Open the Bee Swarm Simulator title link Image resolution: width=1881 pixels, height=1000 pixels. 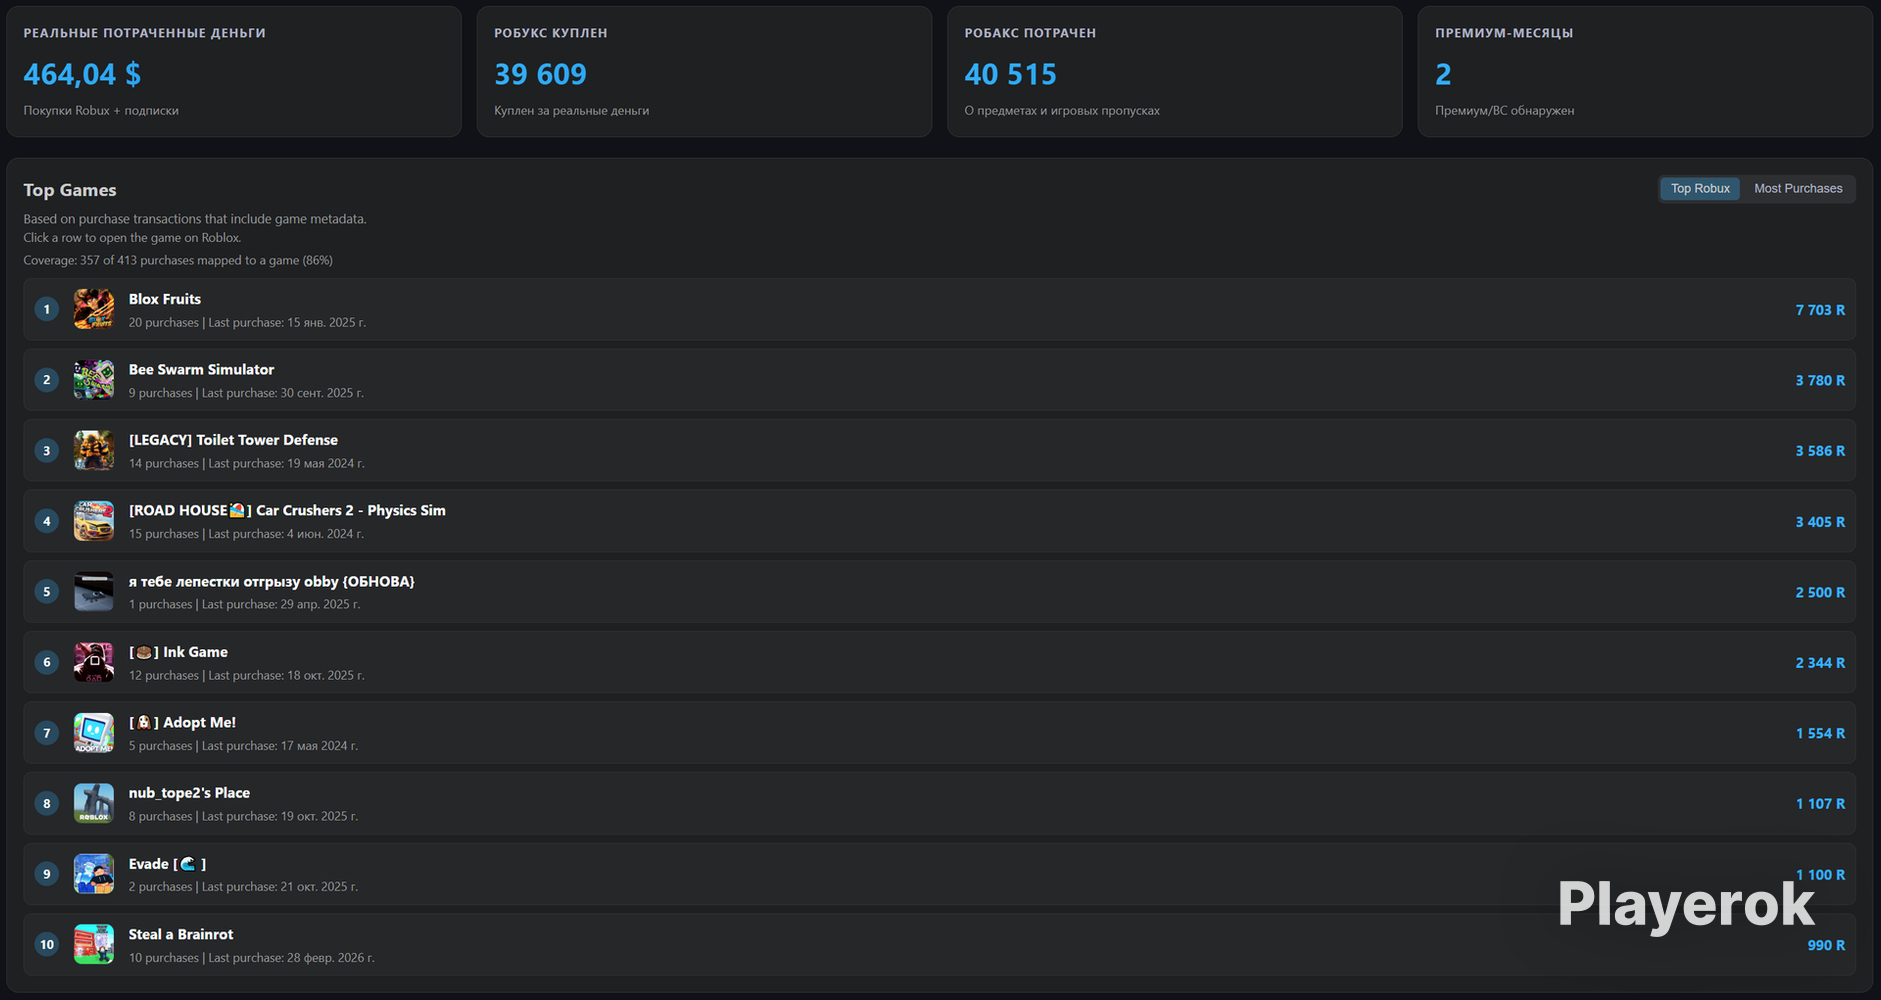[x=201, y=370]
